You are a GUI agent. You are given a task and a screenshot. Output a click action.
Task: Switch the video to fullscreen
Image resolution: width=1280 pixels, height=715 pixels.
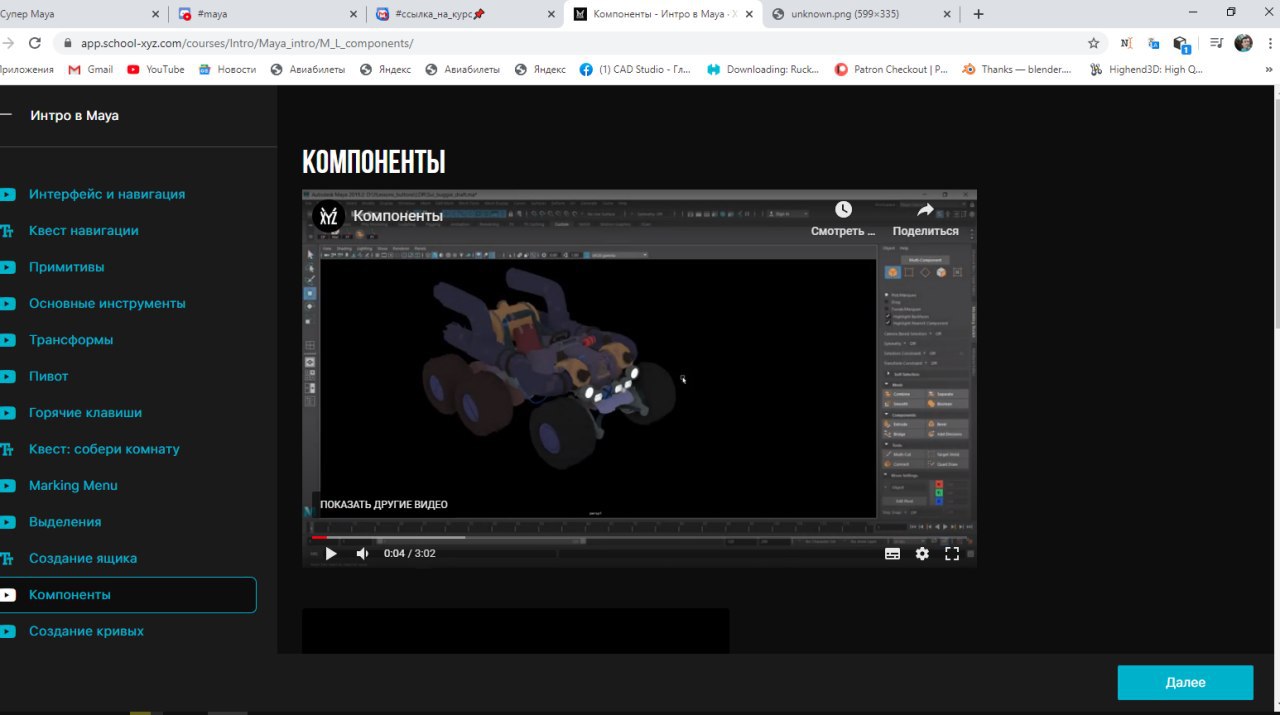click(952, 553)
